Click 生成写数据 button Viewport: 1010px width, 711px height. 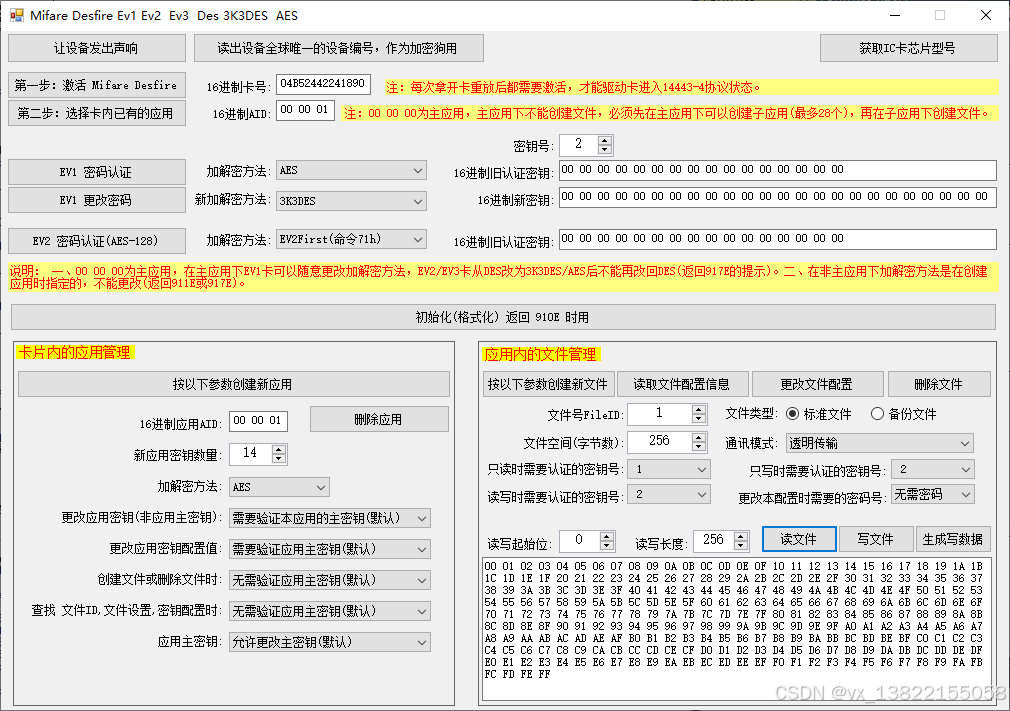[953, 539]
